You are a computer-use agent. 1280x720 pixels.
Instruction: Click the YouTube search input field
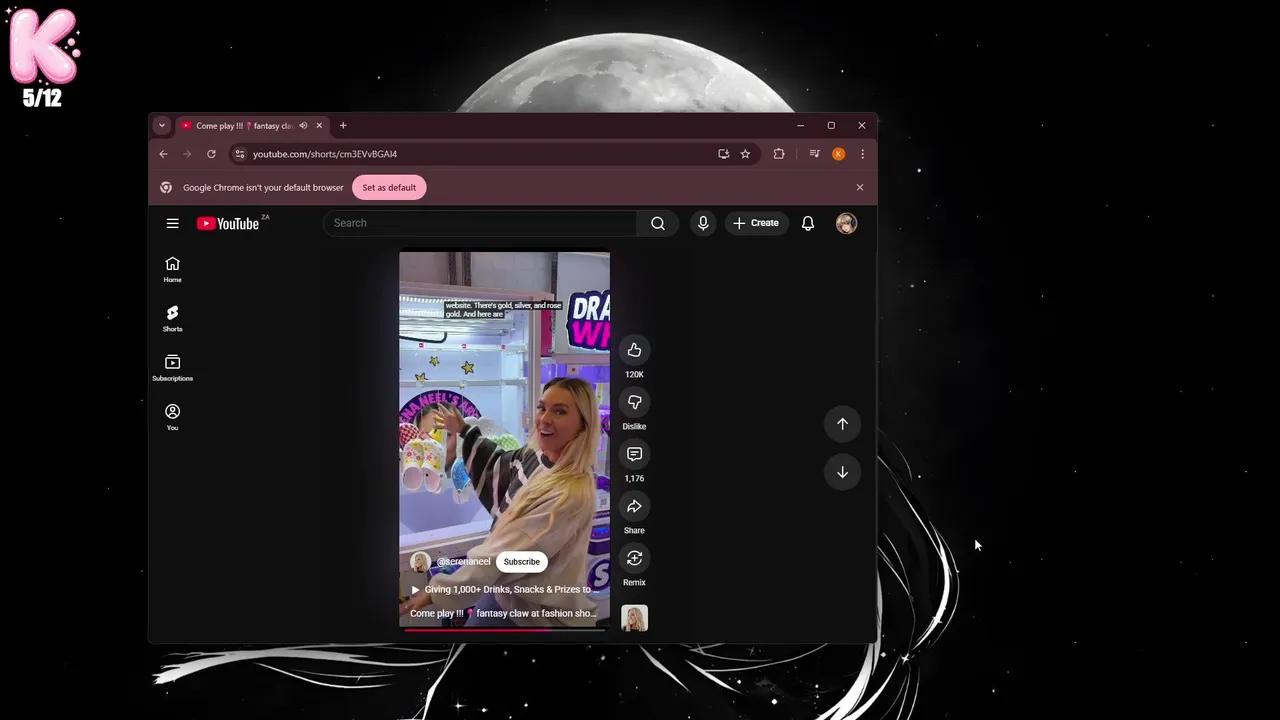pos(479,223)
